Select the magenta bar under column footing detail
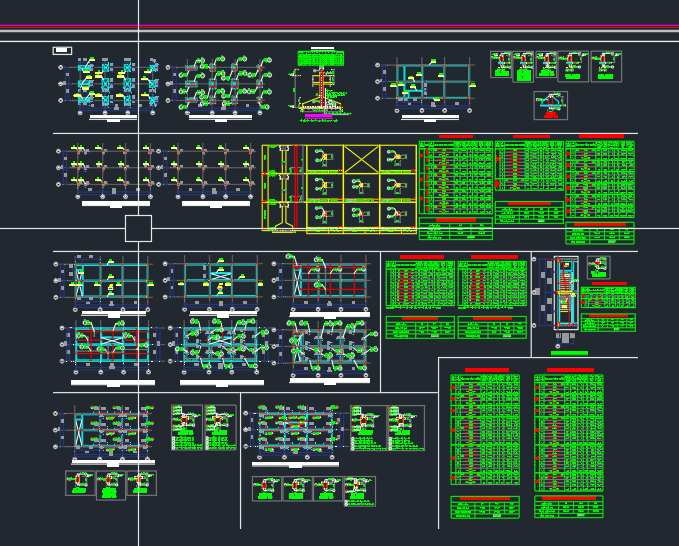 [x=318, y=116]
